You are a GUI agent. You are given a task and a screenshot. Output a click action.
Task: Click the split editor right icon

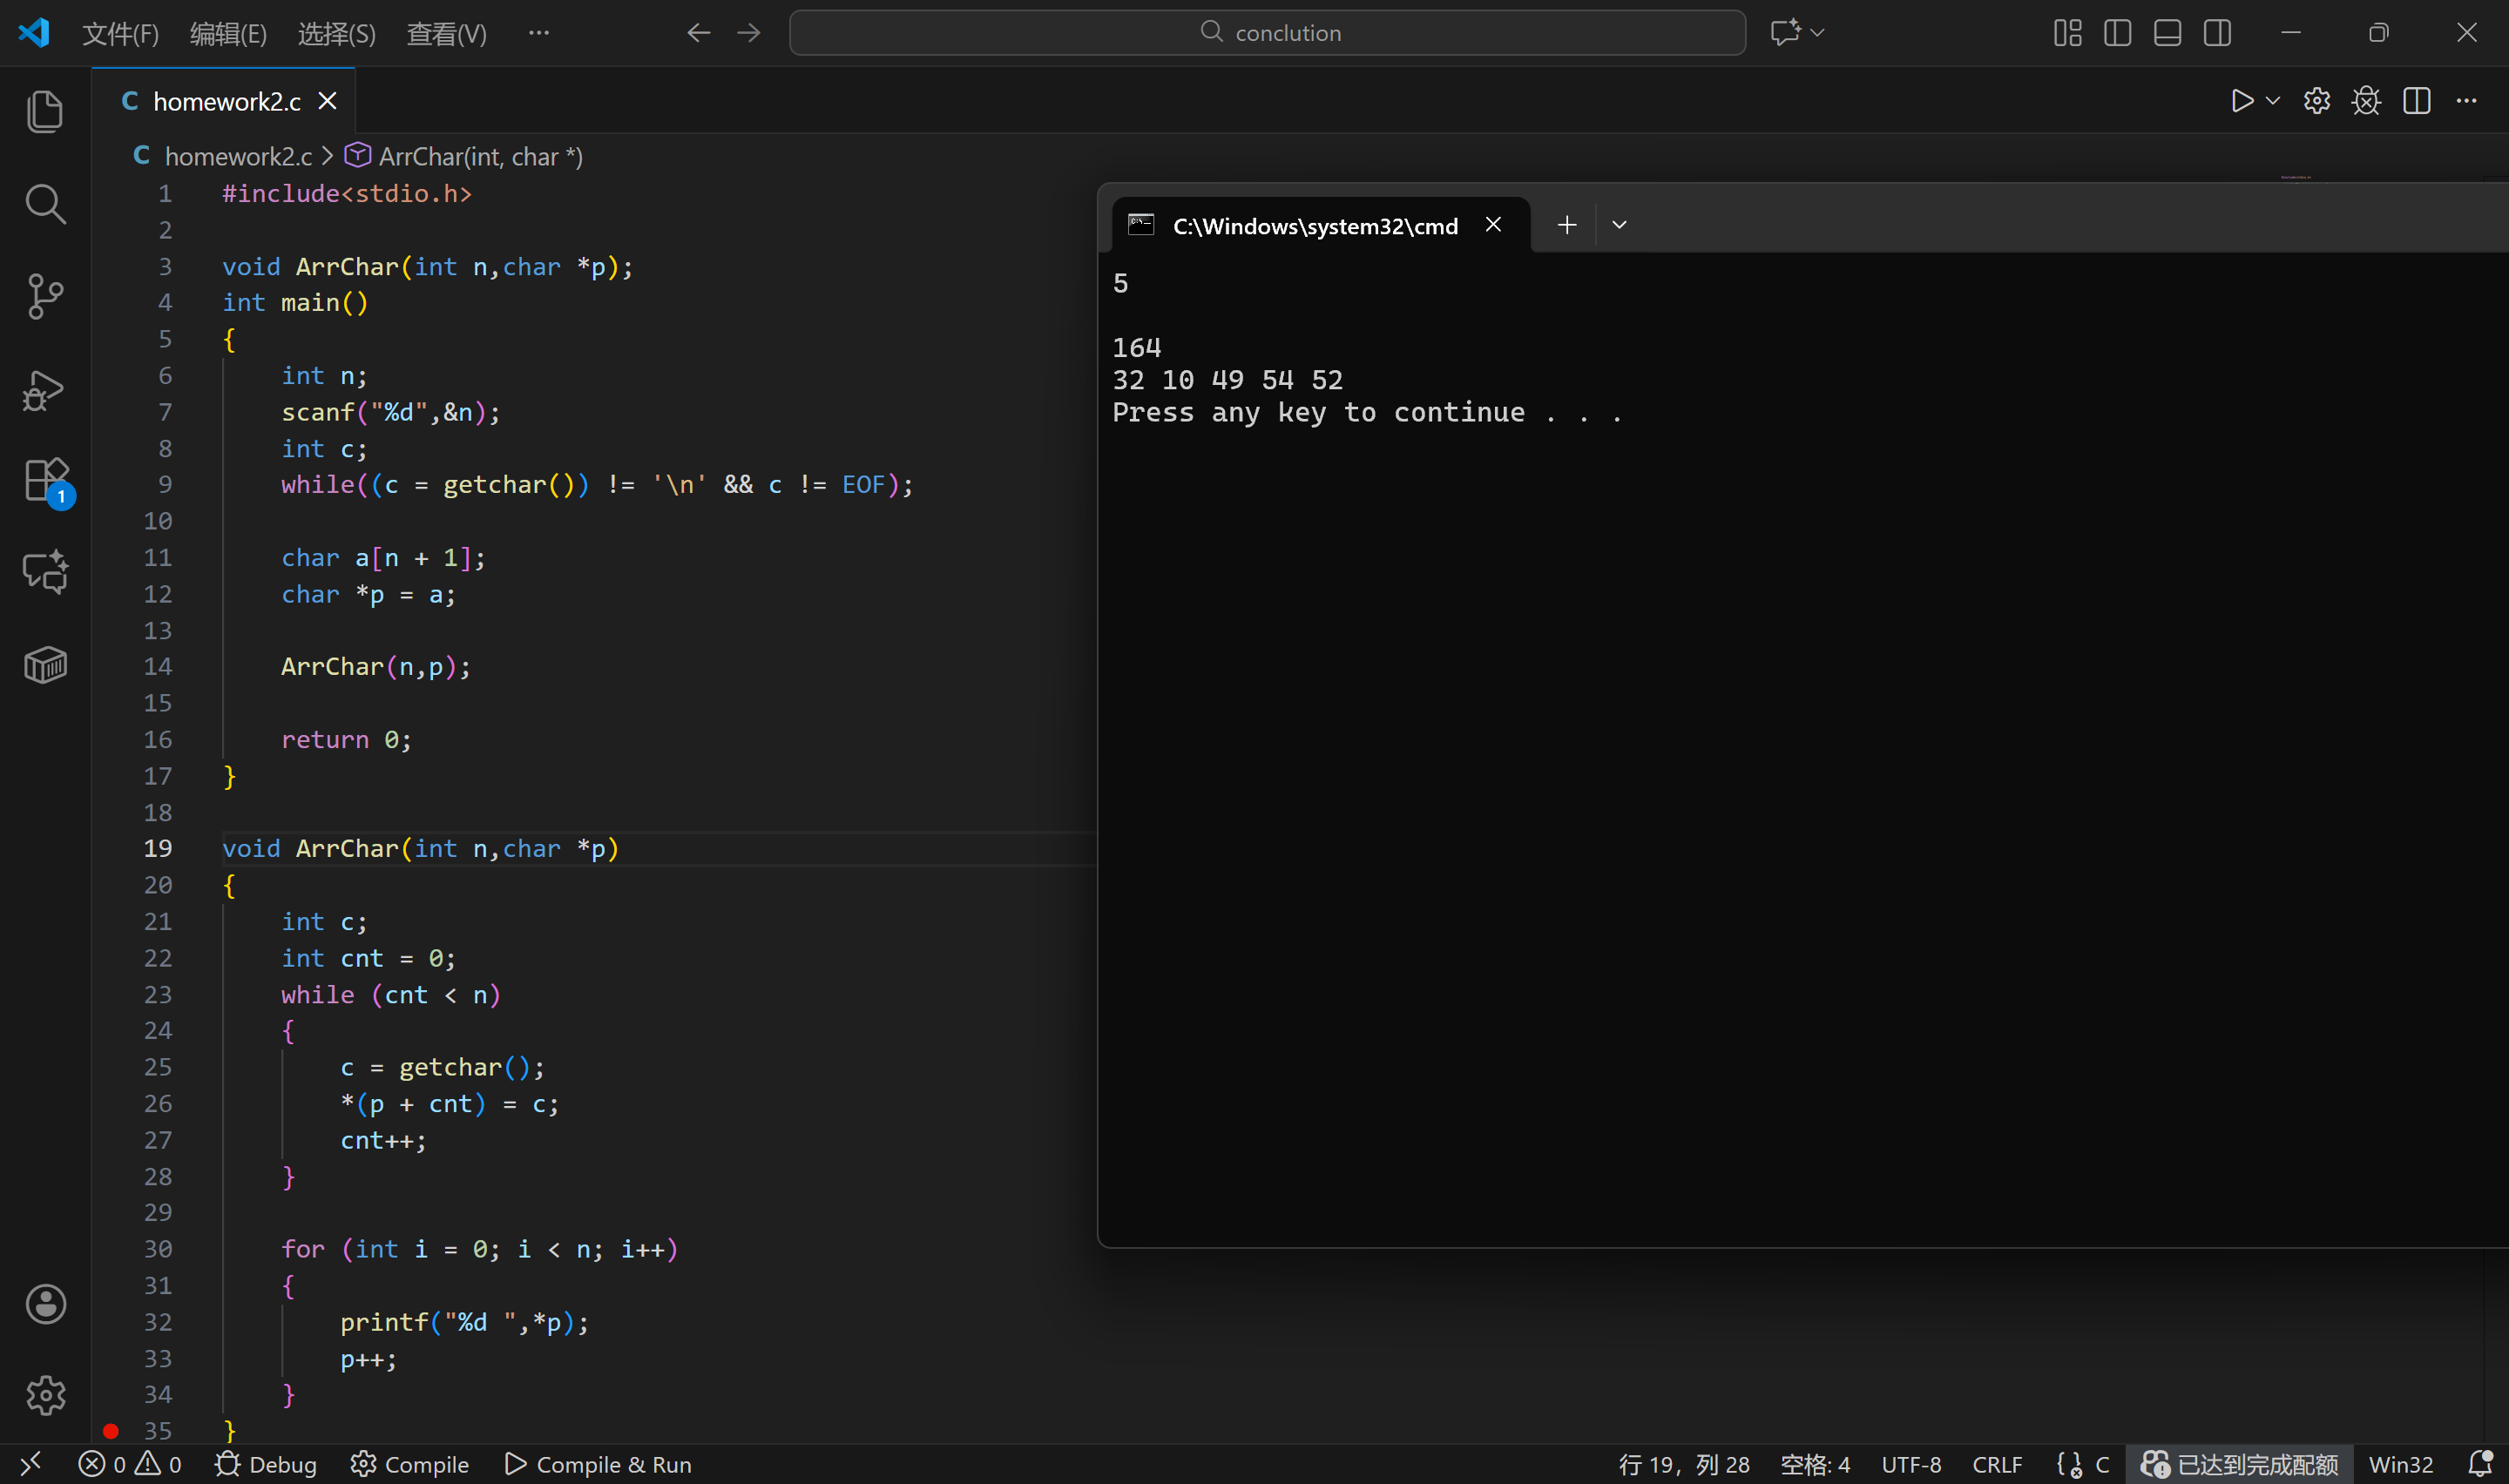pyautogui.click(x=2416, y=101)
